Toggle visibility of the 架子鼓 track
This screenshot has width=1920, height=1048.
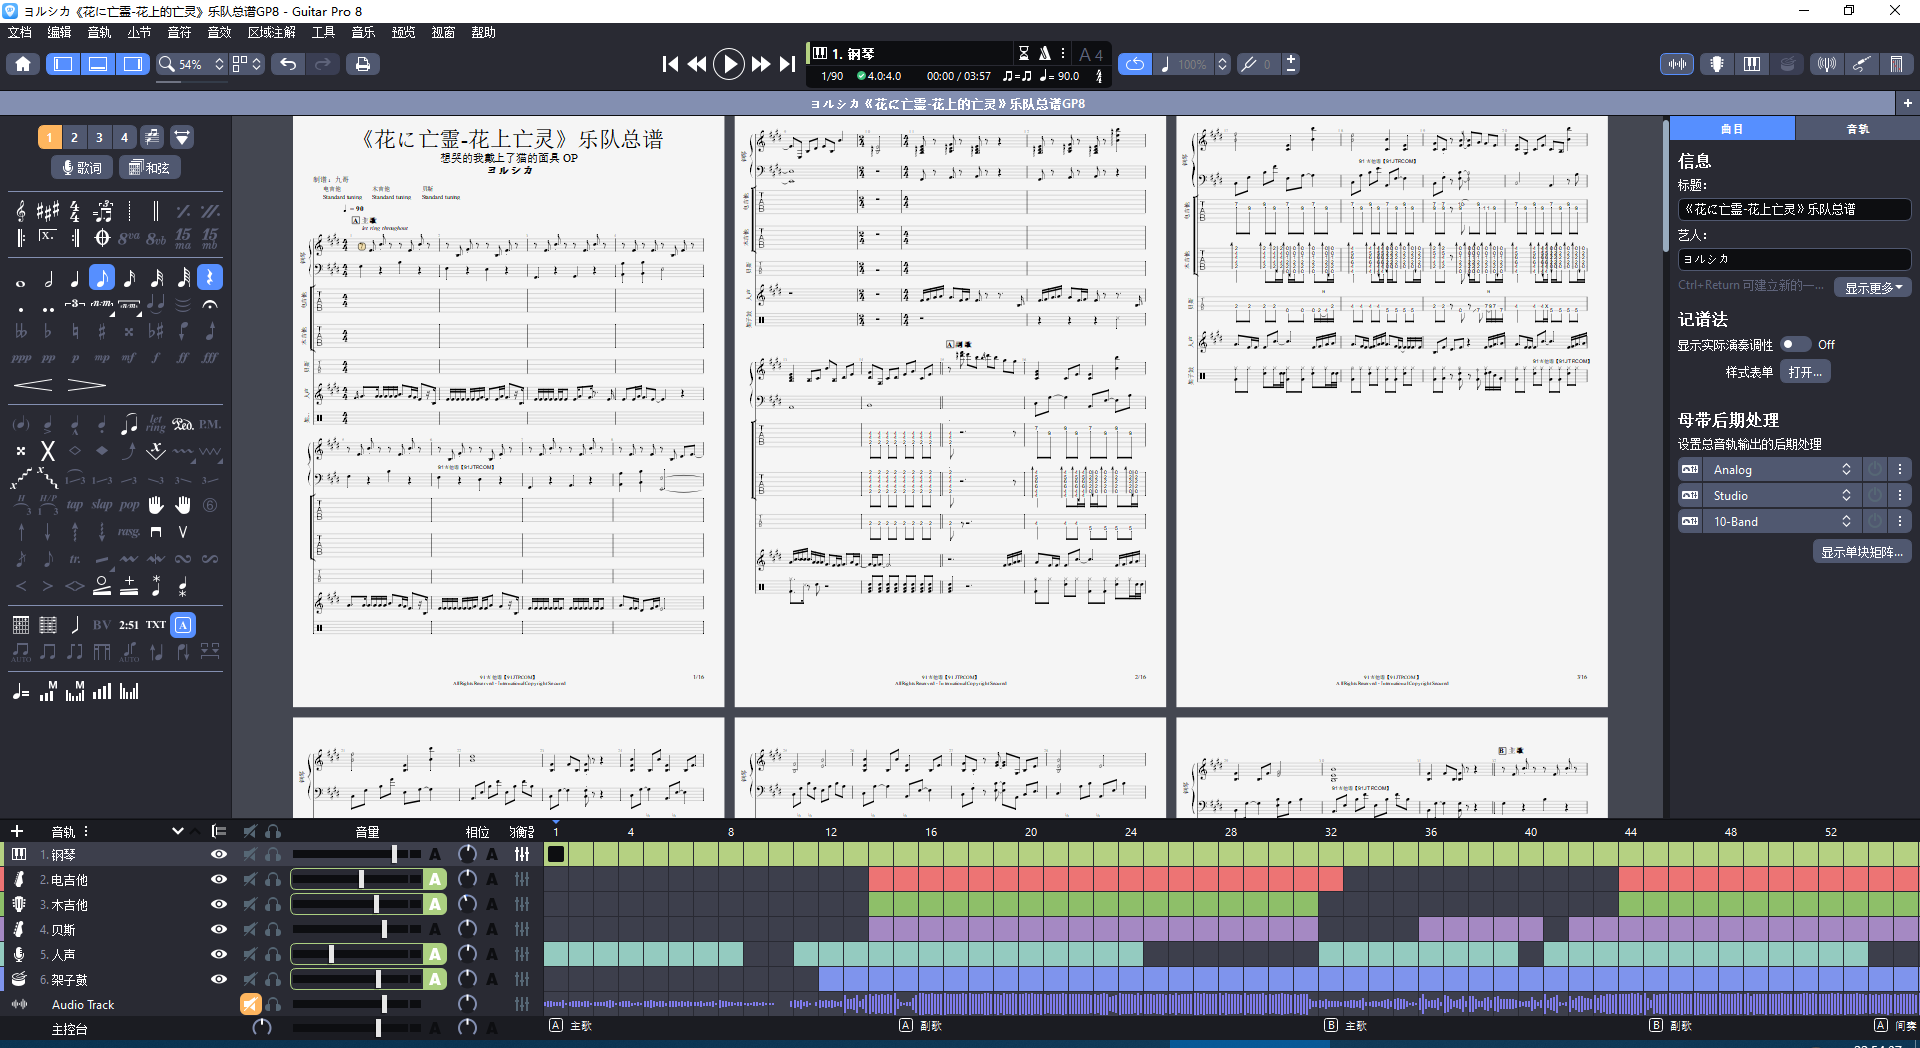click(219, 979)
